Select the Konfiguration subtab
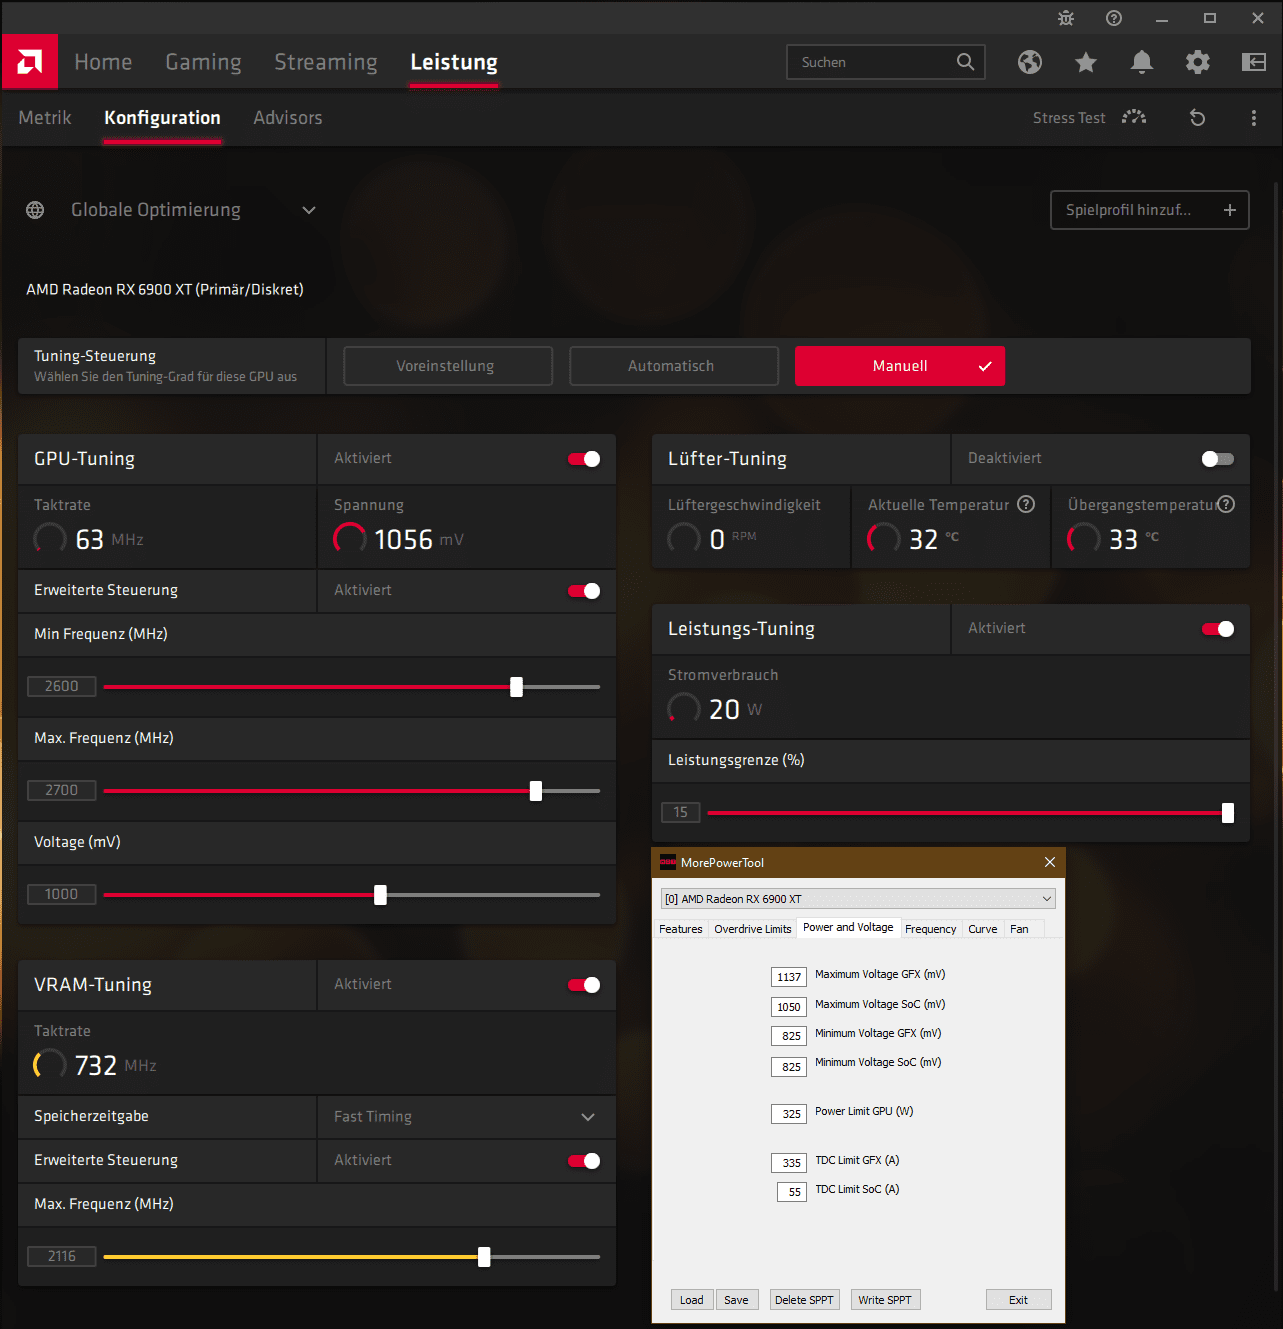The image size is (1283, 1329). (162, 118)
